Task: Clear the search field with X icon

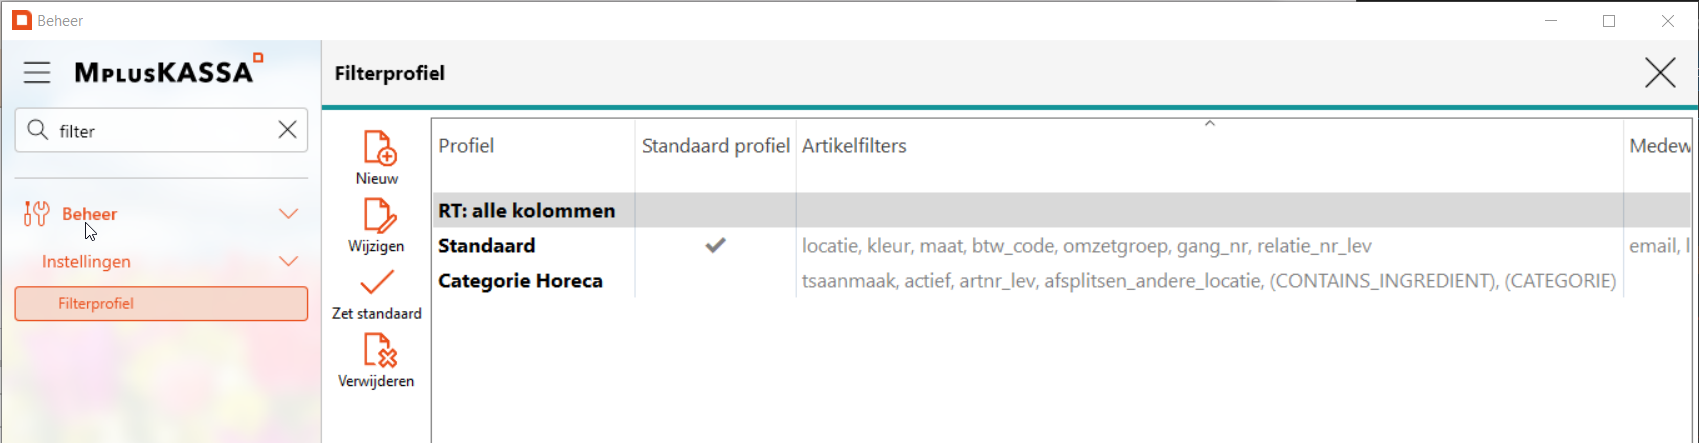Action: click(x=287, y=130)
